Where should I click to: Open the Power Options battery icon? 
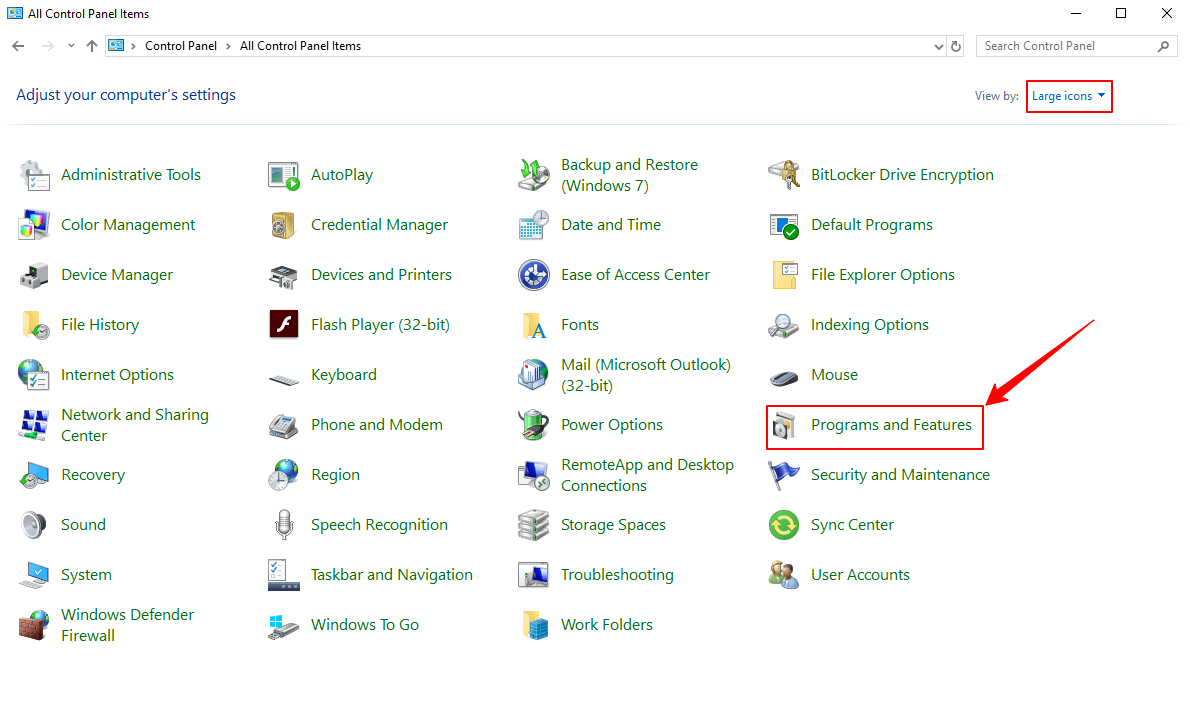pyautogui.click(x=534, y=425)
